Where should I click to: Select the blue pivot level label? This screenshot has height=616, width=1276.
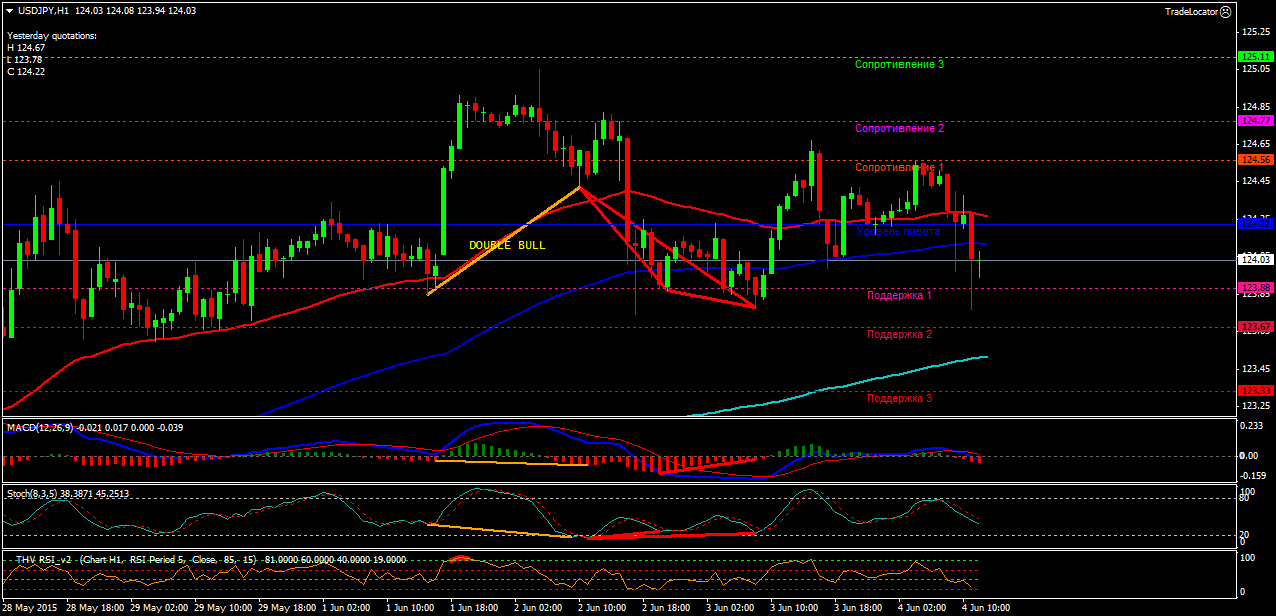pos(899,231)
